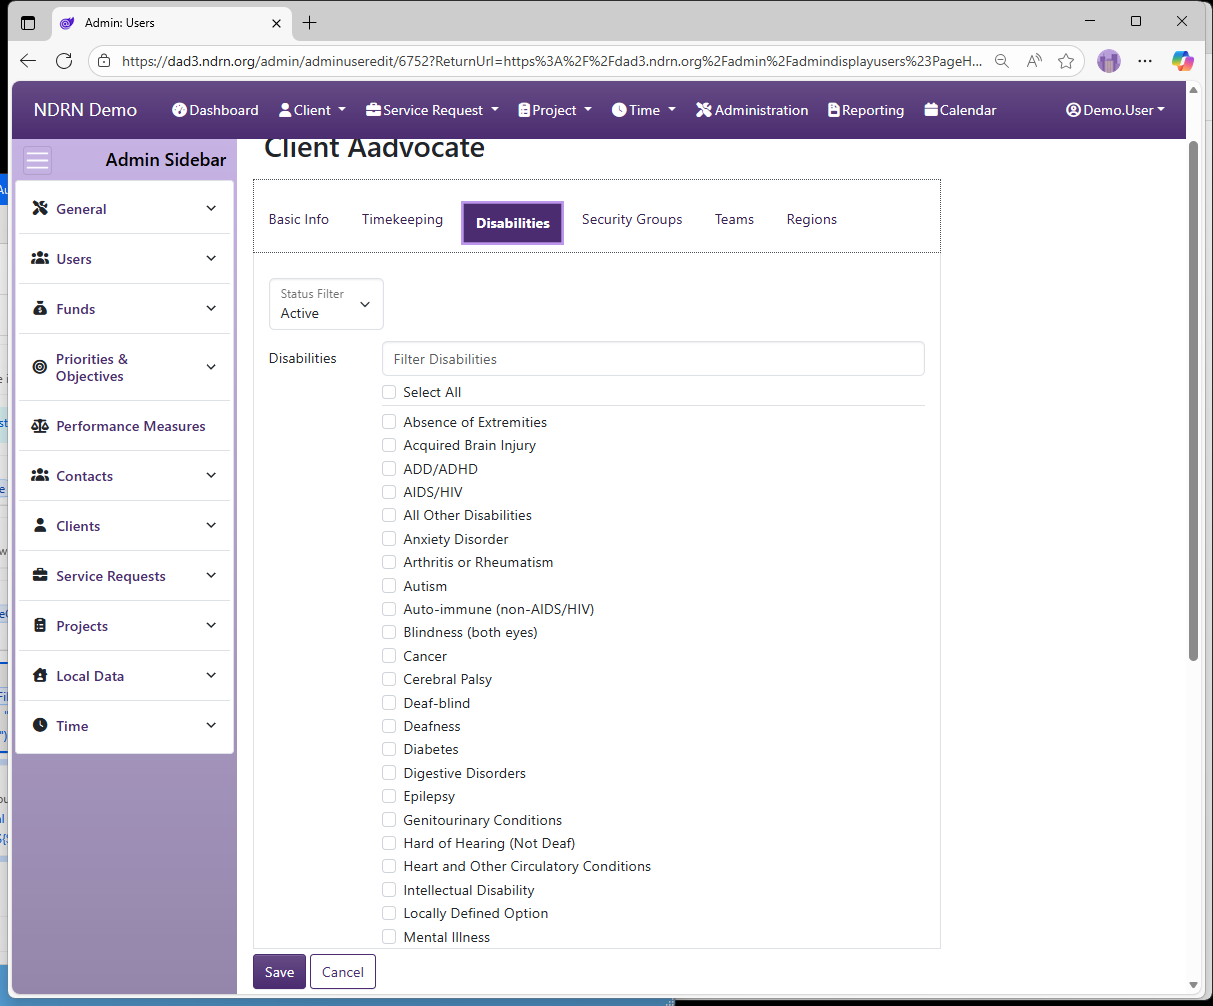Switch to the Basic Info tab
This screenshot has width=1213, height=1006.
pos(299,219)
